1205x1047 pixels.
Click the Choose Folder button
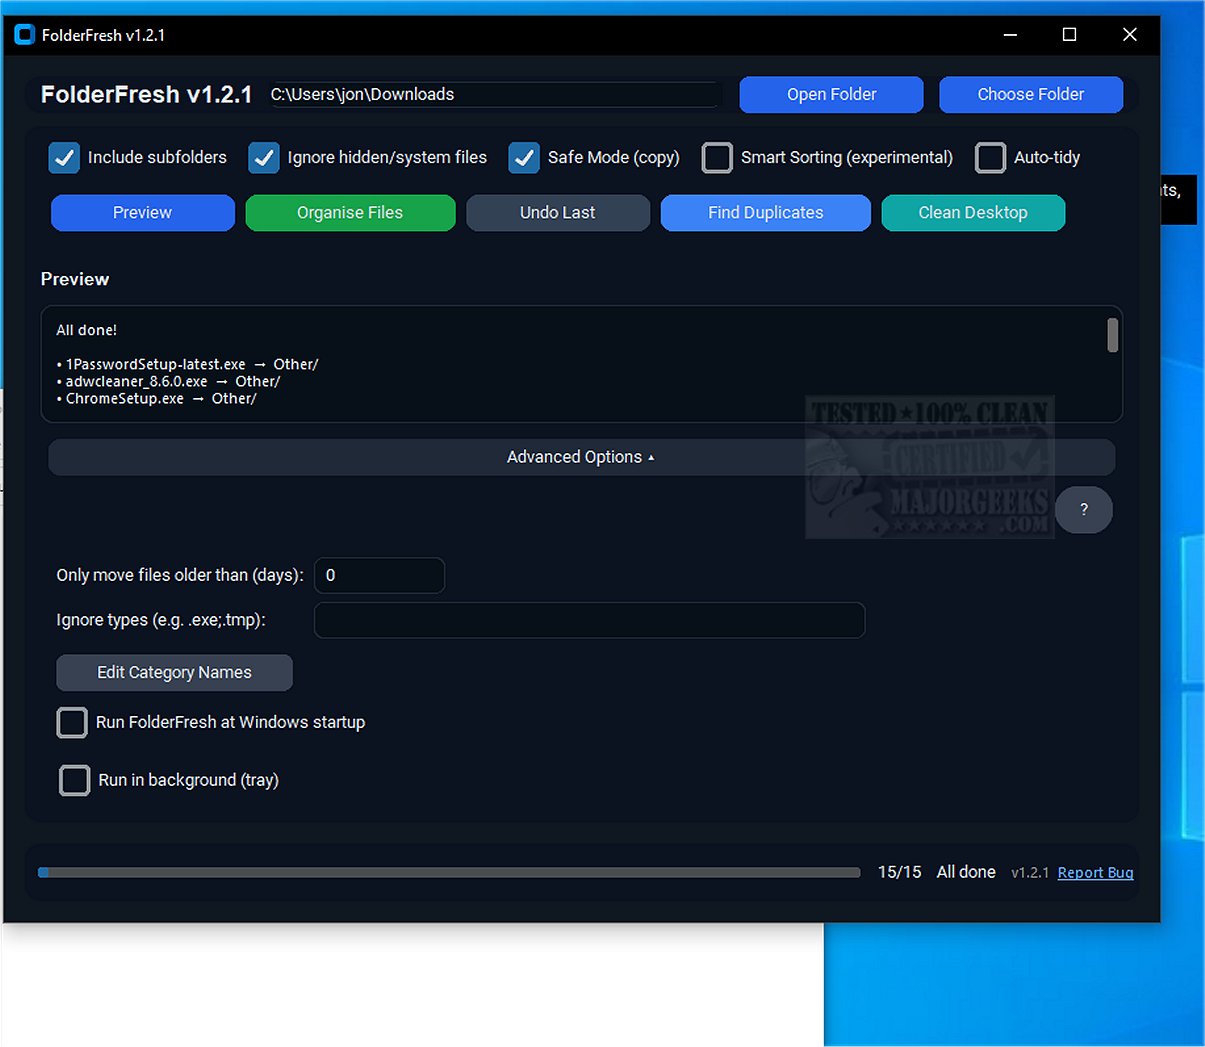coord(1031,95)
